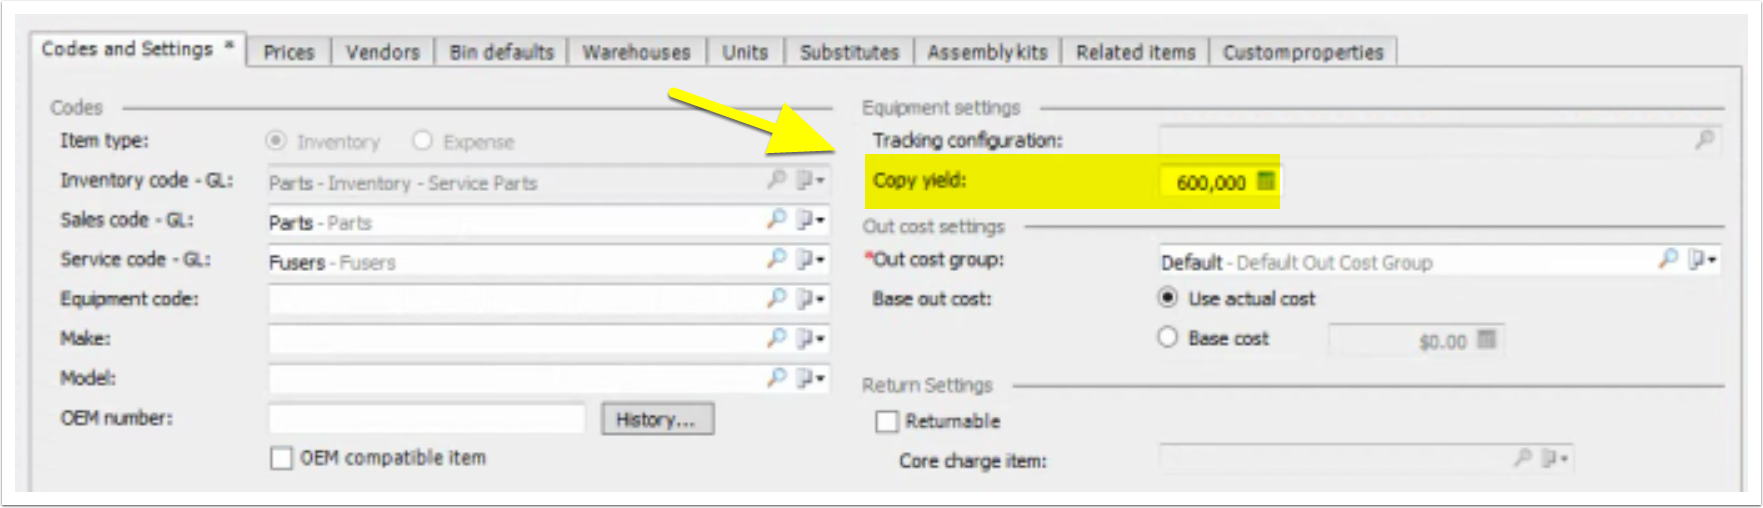Click the Make field lookup magnifier icon
This screenshot has height=508, width=1763.
tap(777, 338)
